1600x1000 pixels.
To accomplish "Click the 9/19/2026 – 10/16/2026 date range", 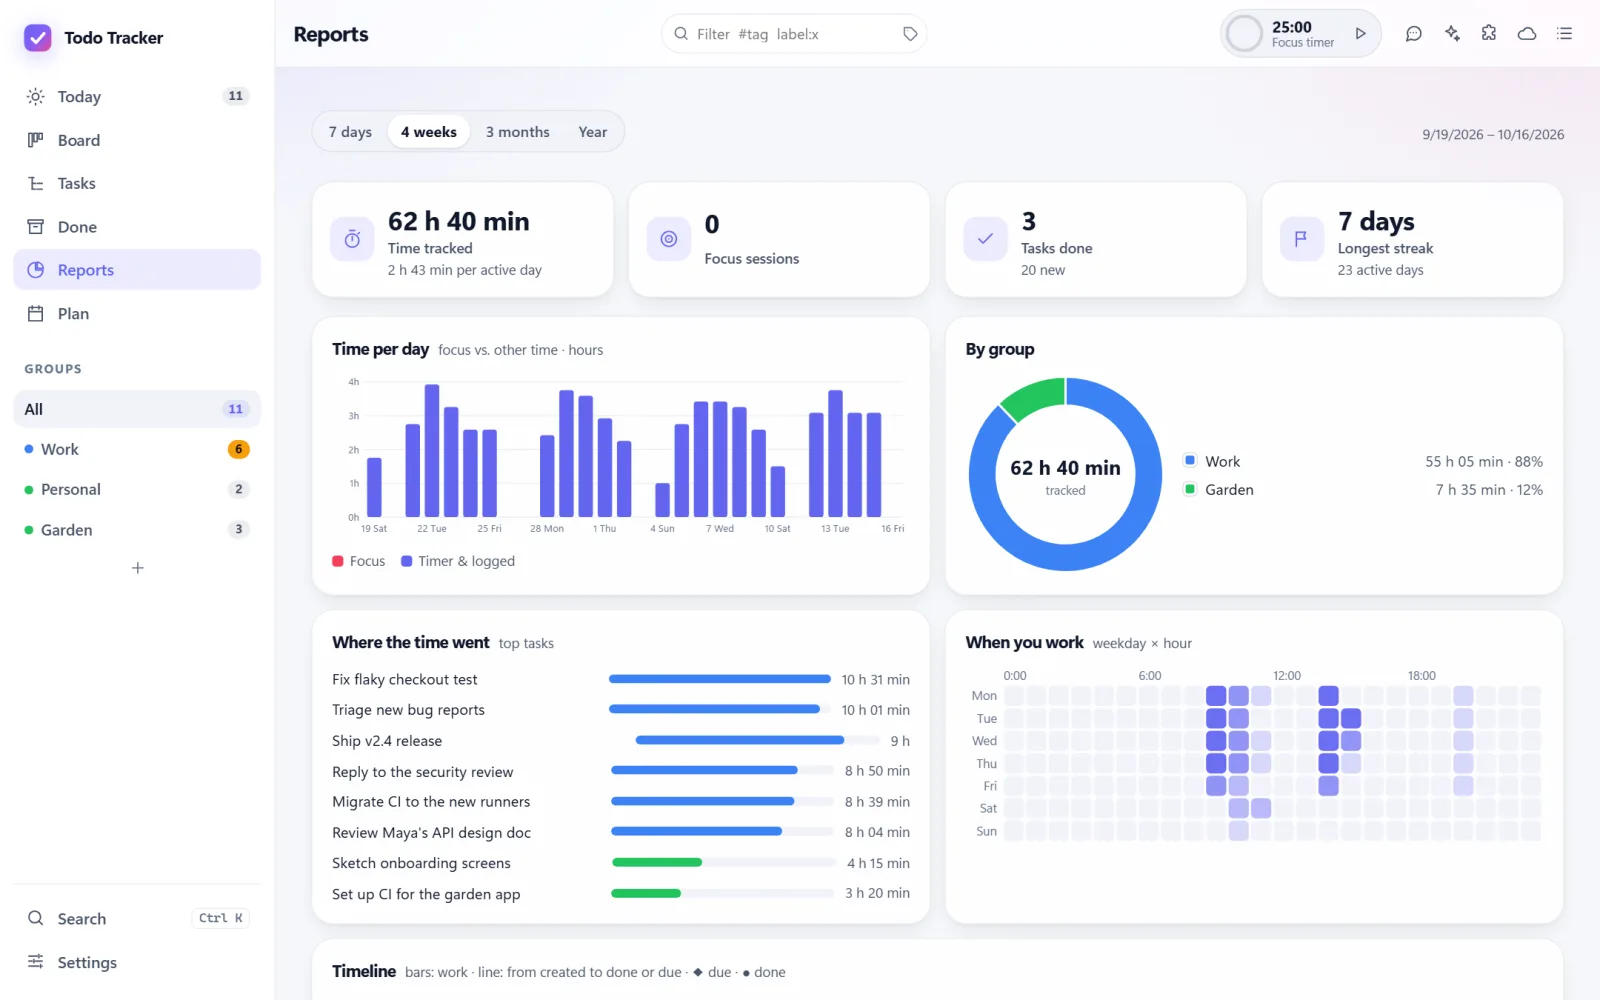I will 1493,134.
